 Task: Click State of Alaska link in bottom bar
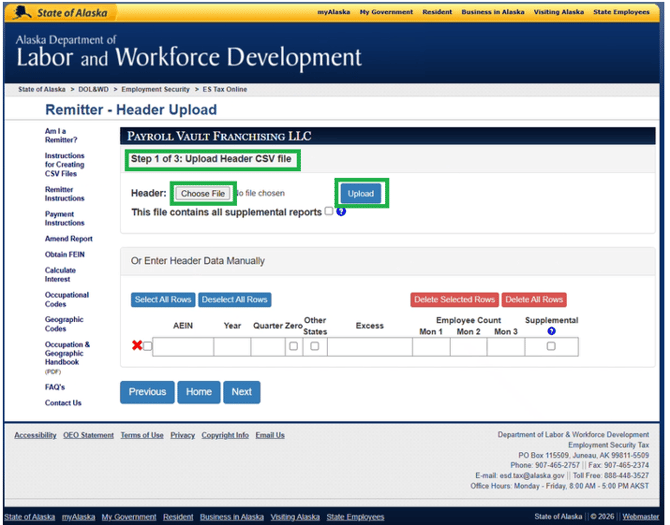(x=29, y=517)
